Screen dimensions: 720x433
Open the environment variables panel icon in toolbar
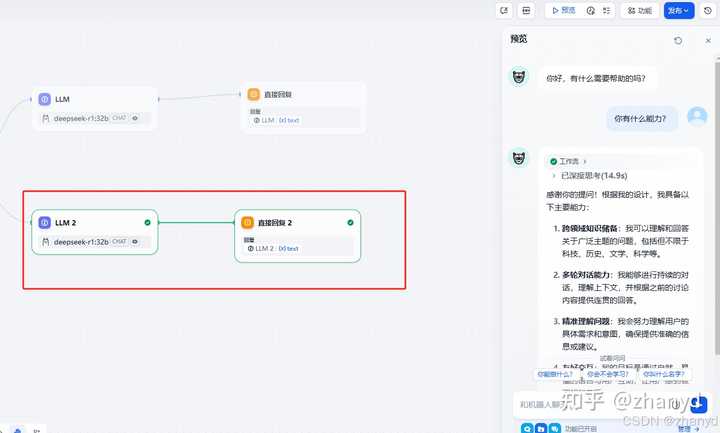(x=526, y=11)
